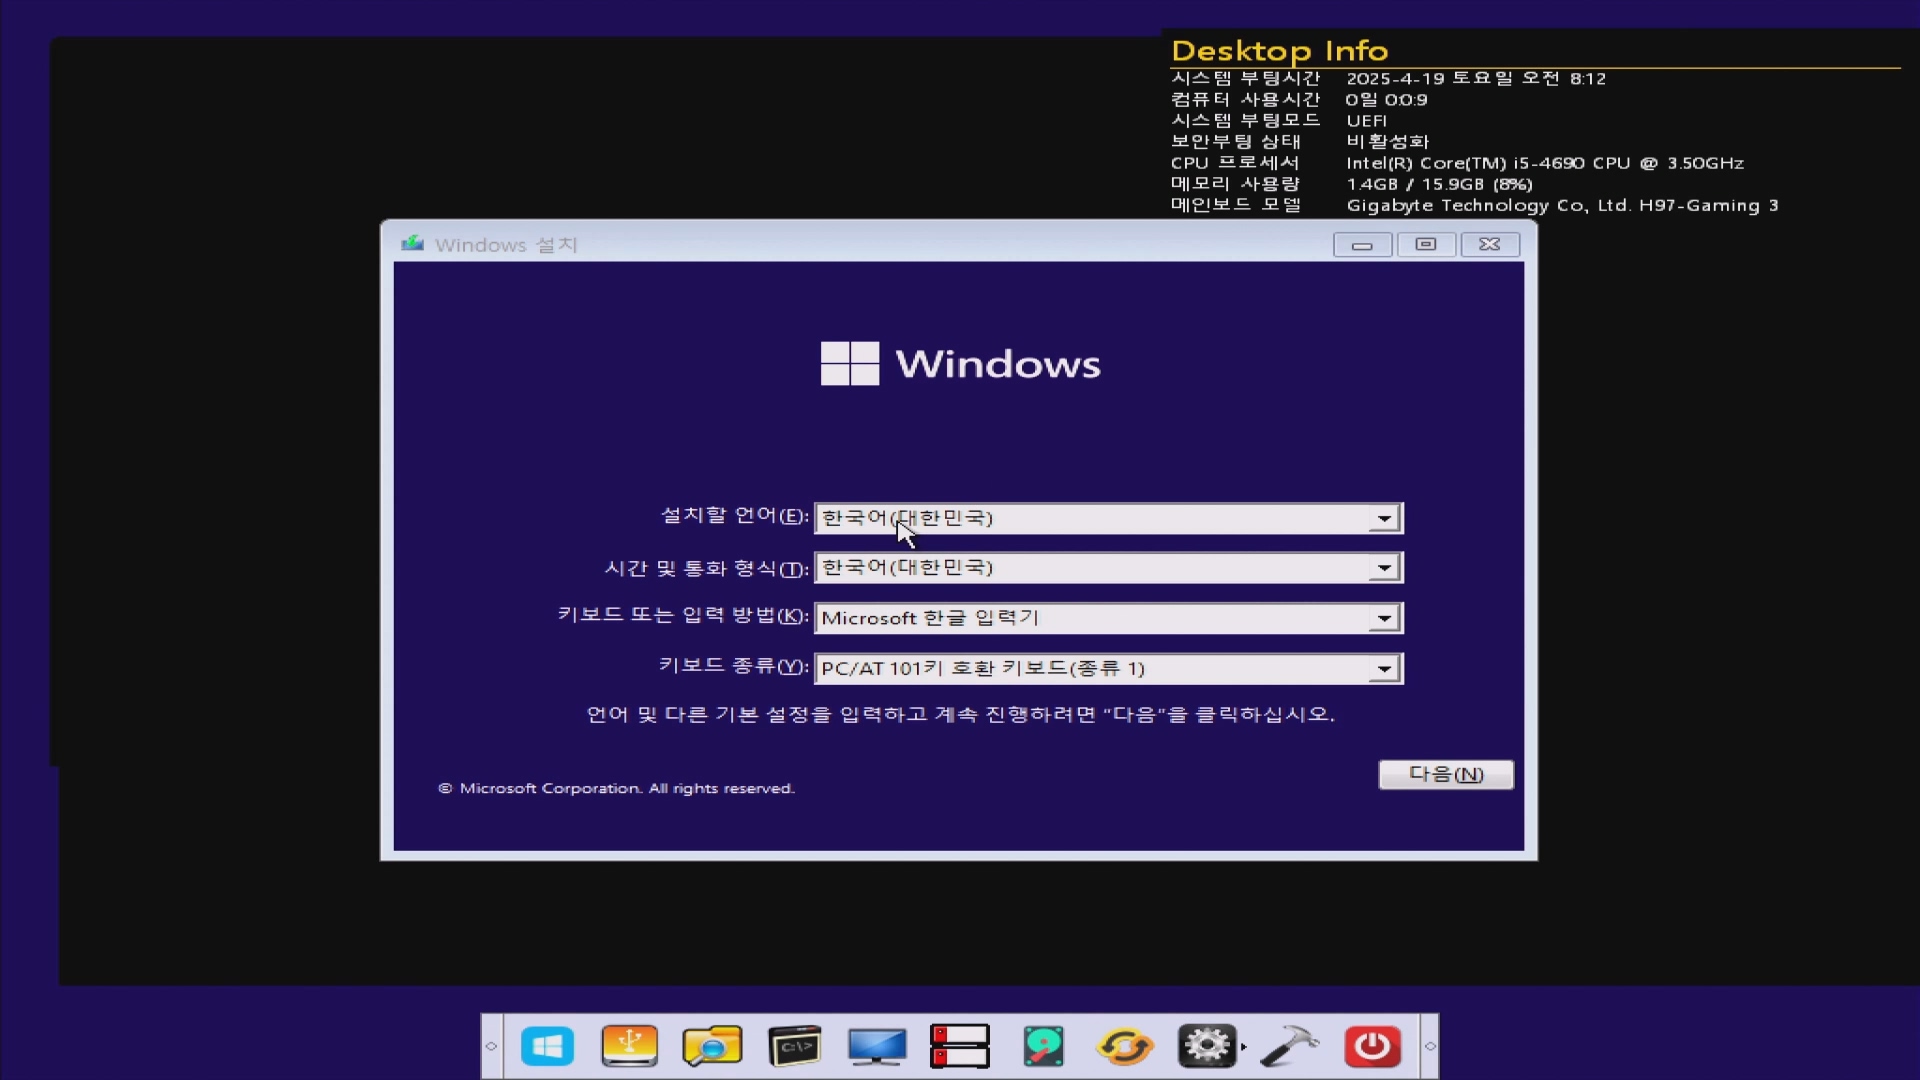Click the dock's right edge handle
1920x1080 pixels.
pos(1430,1046)
